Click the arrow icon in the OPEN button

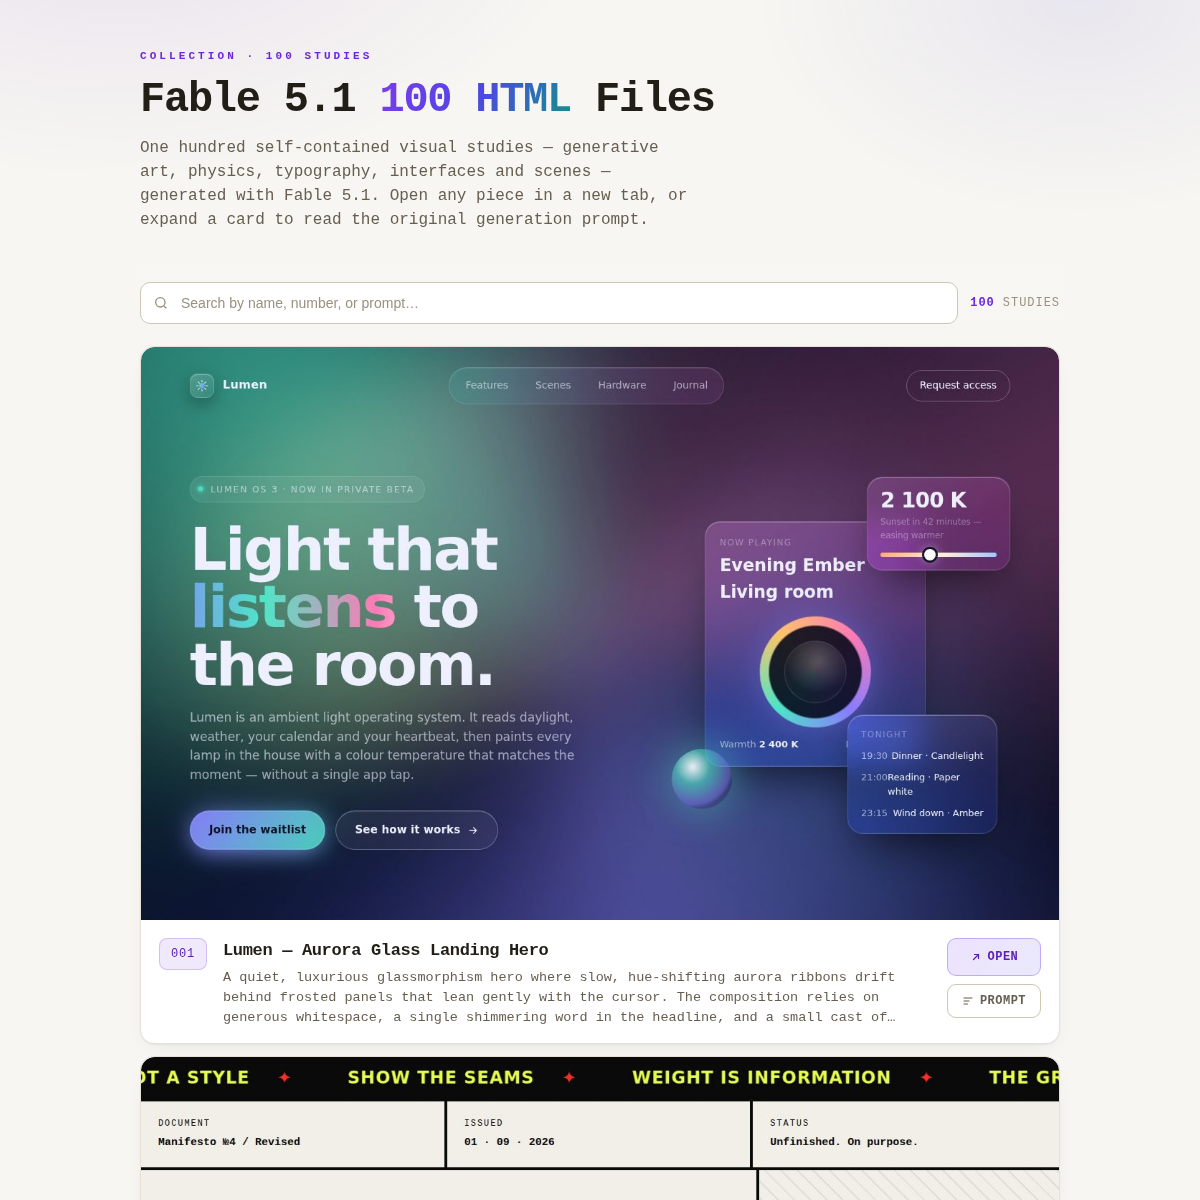click(x=976, y=957)
